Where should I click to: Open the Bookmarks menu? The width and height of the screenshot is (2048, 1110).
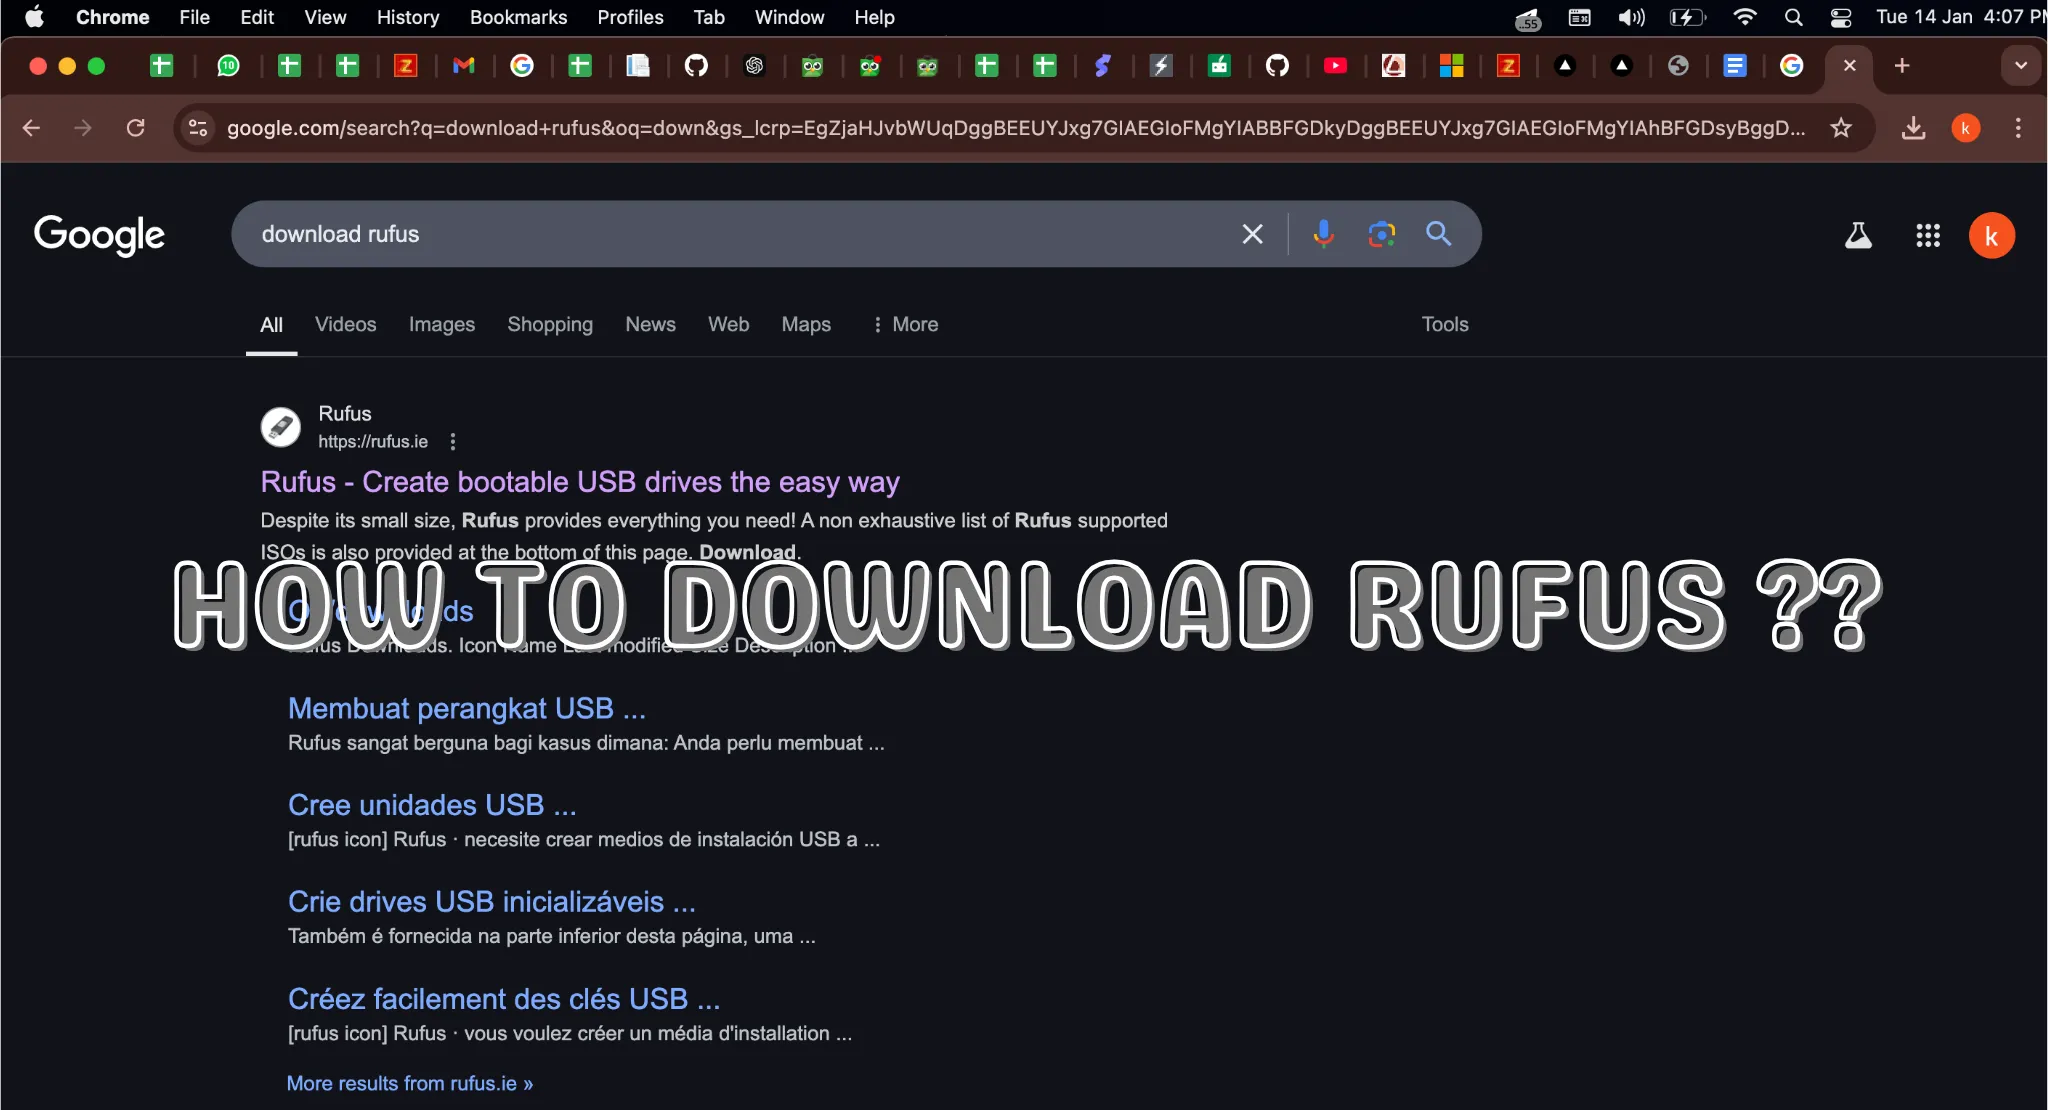(x=518, y=17)
